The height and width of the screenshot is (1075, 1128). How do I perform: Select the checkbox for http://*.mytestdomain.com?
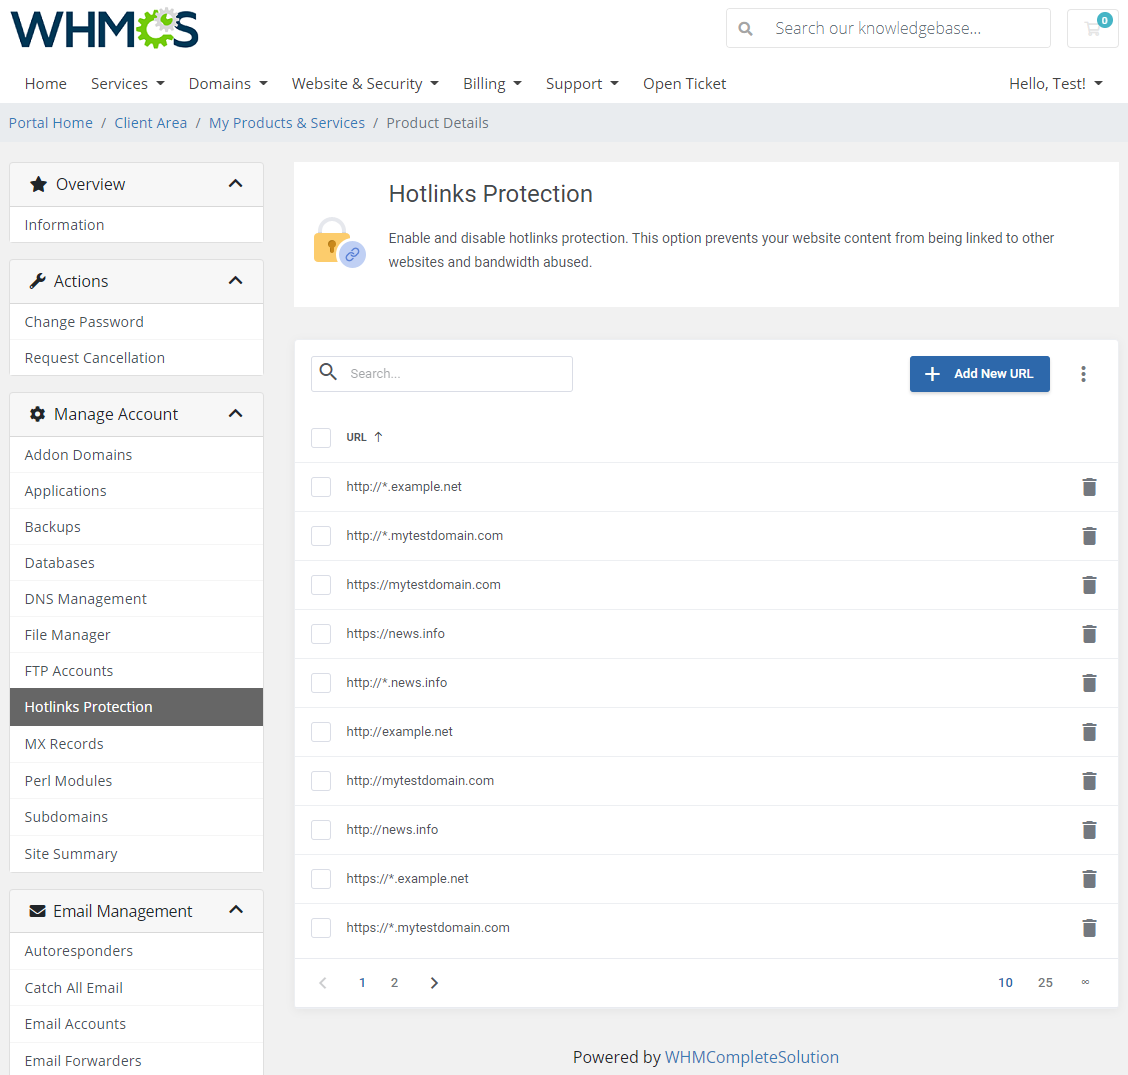click(321, 535)
